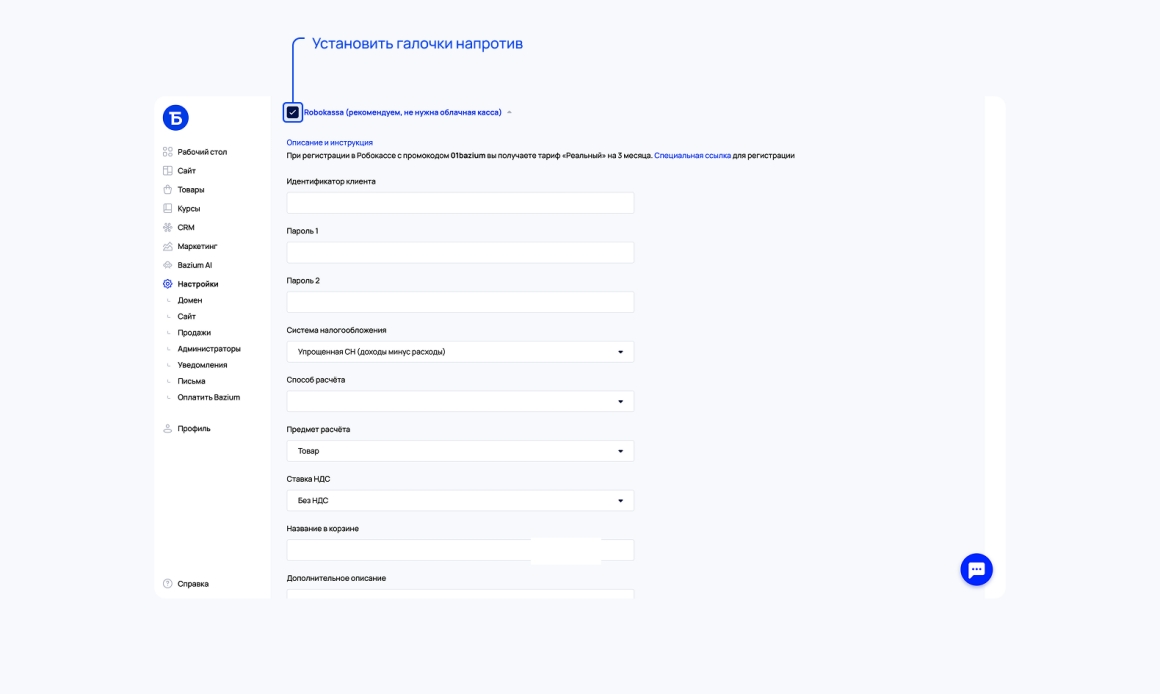Screen dimensions: 1160x694
Task: Open the Рабочий стол dashboard icon
Action: pos(168,152)
